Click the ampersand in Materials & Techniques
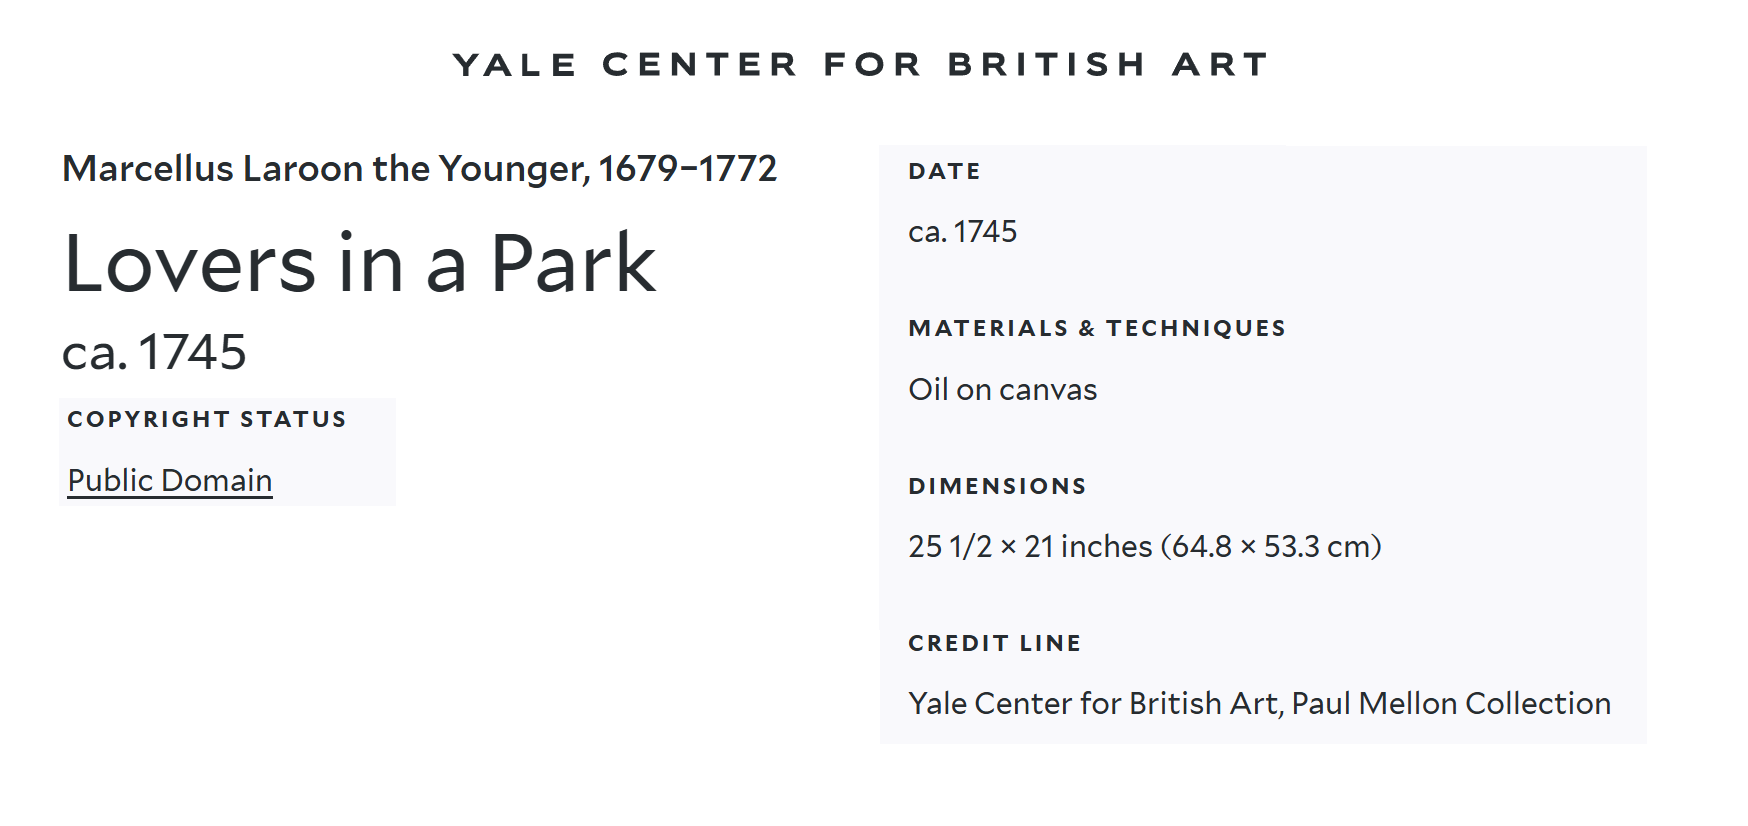 point(1087,328)
